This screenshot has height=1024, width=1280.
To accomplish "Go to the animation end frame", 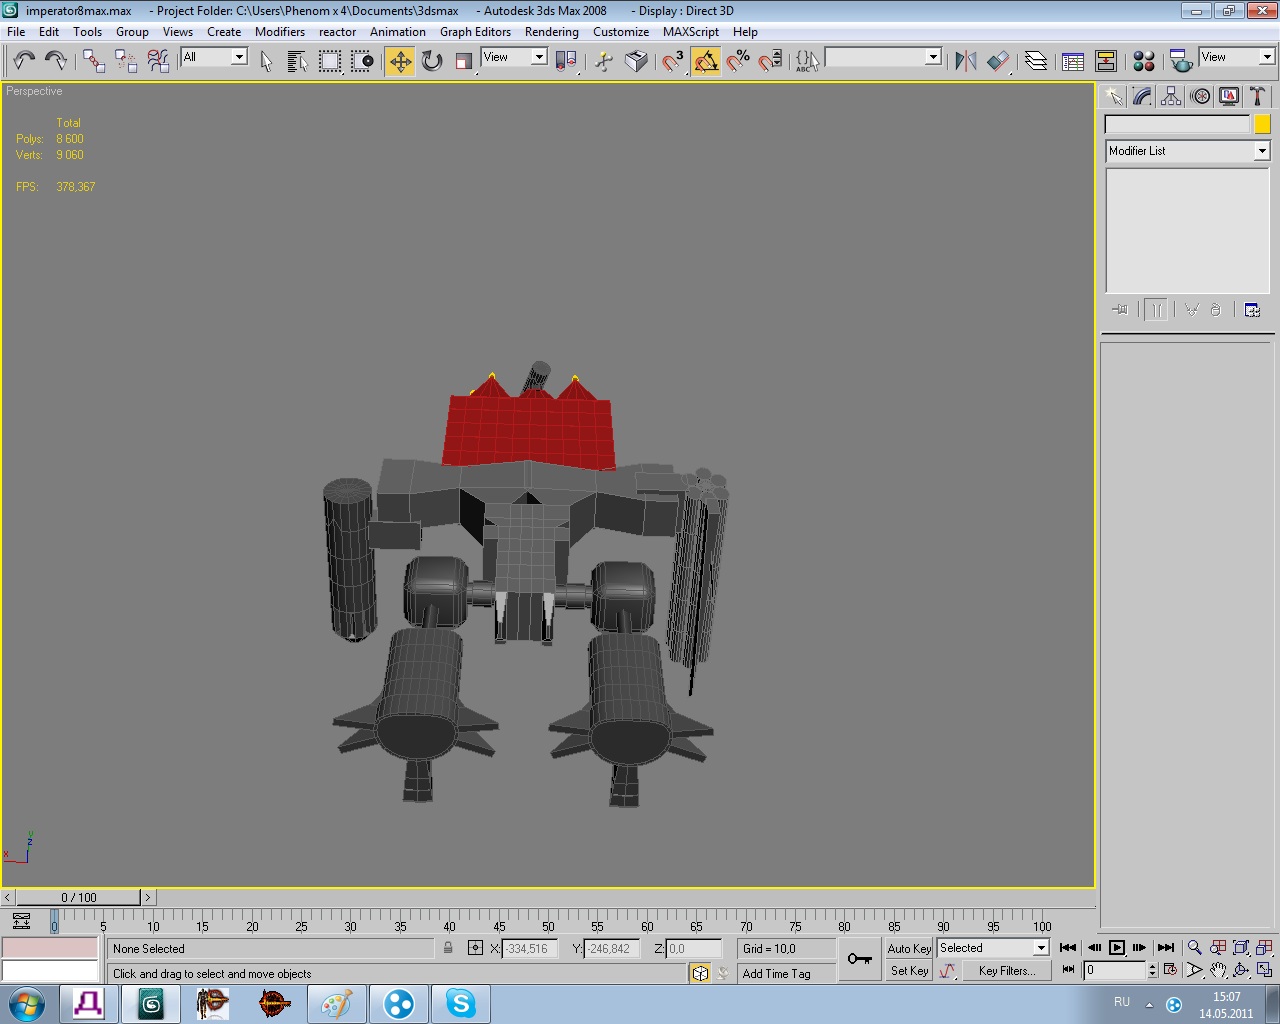I will click(x=1166, y=948).
